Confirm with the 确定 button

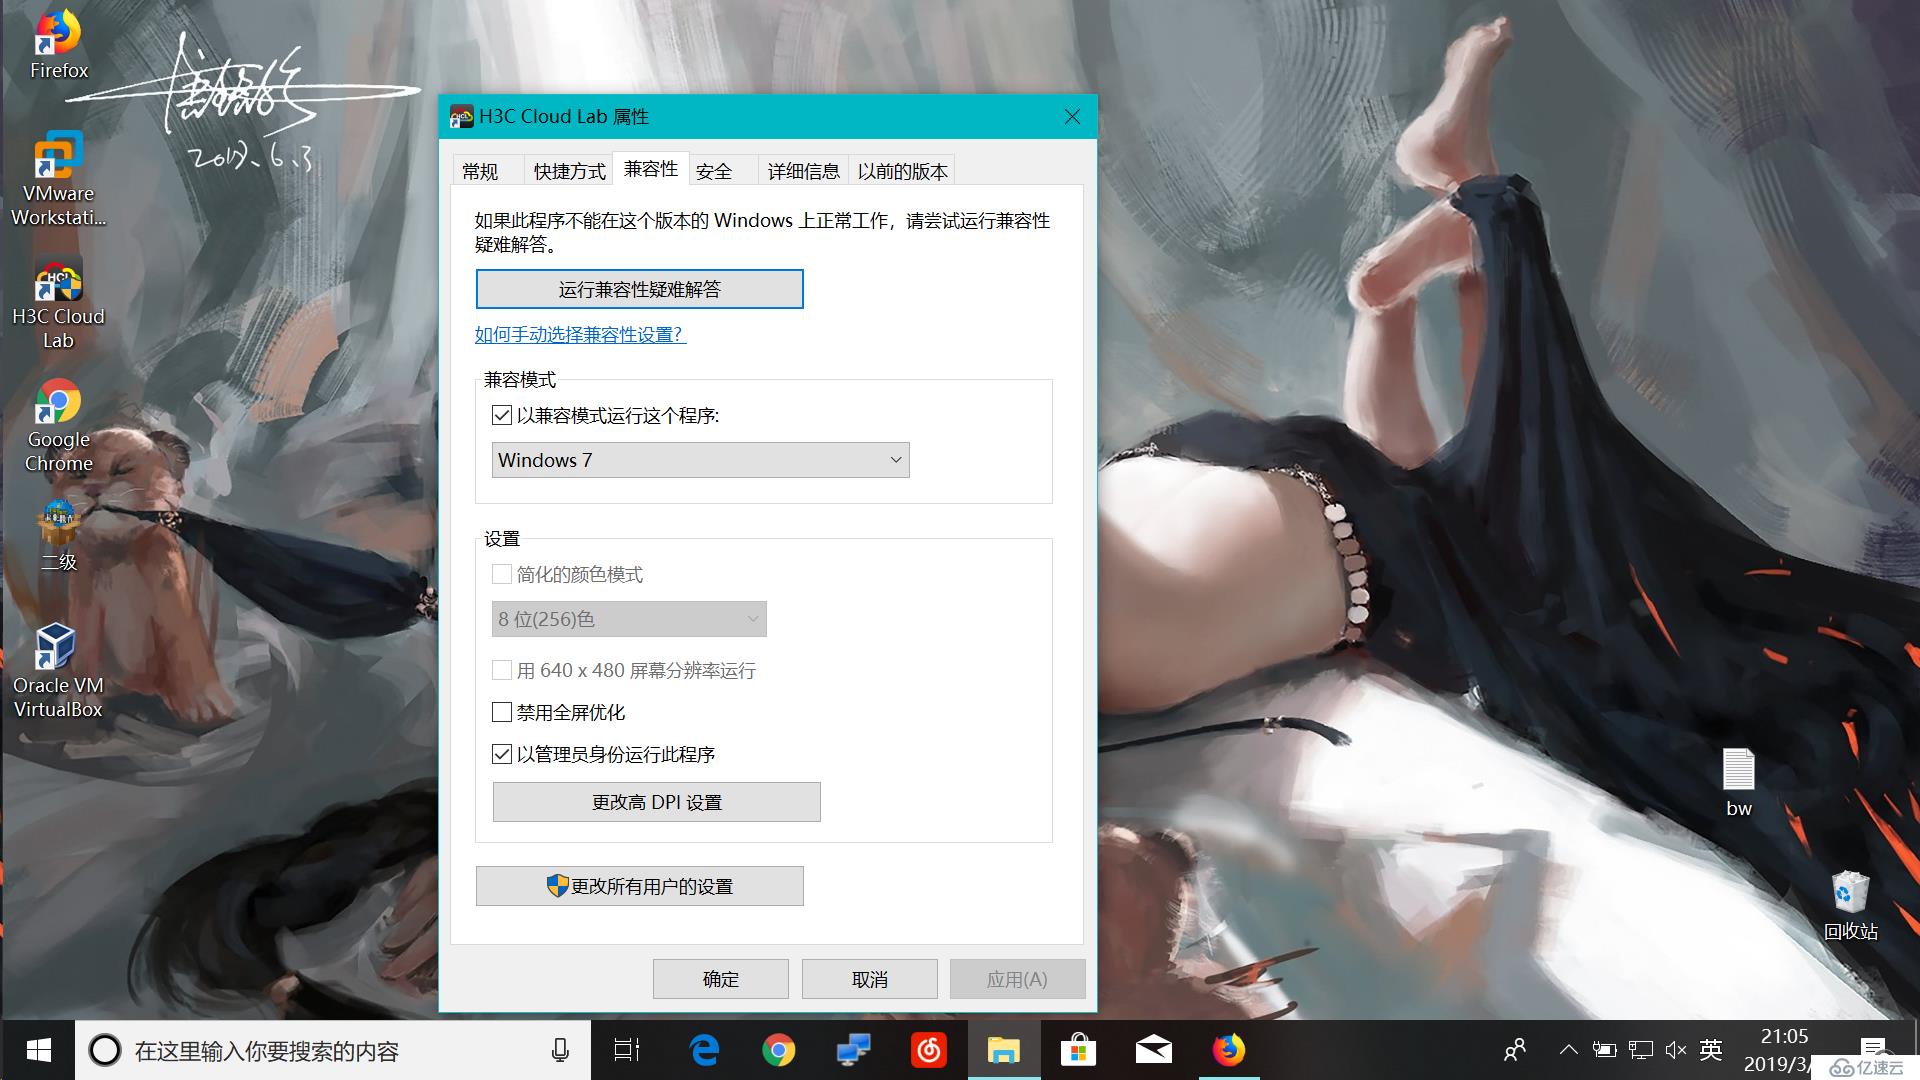(721, 979)
